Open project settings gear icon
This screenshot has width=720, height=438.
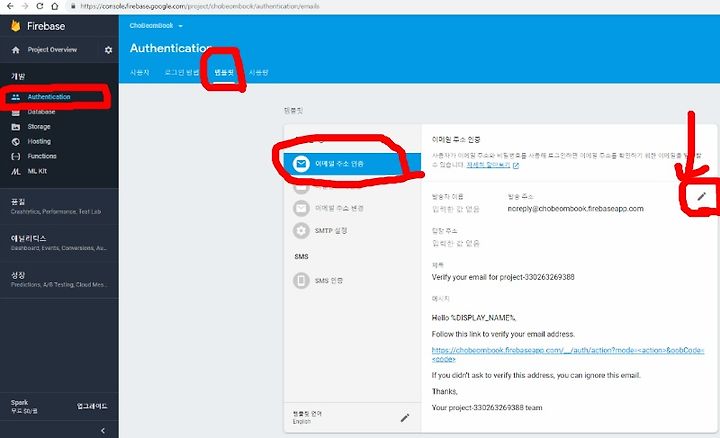point(108,50)
